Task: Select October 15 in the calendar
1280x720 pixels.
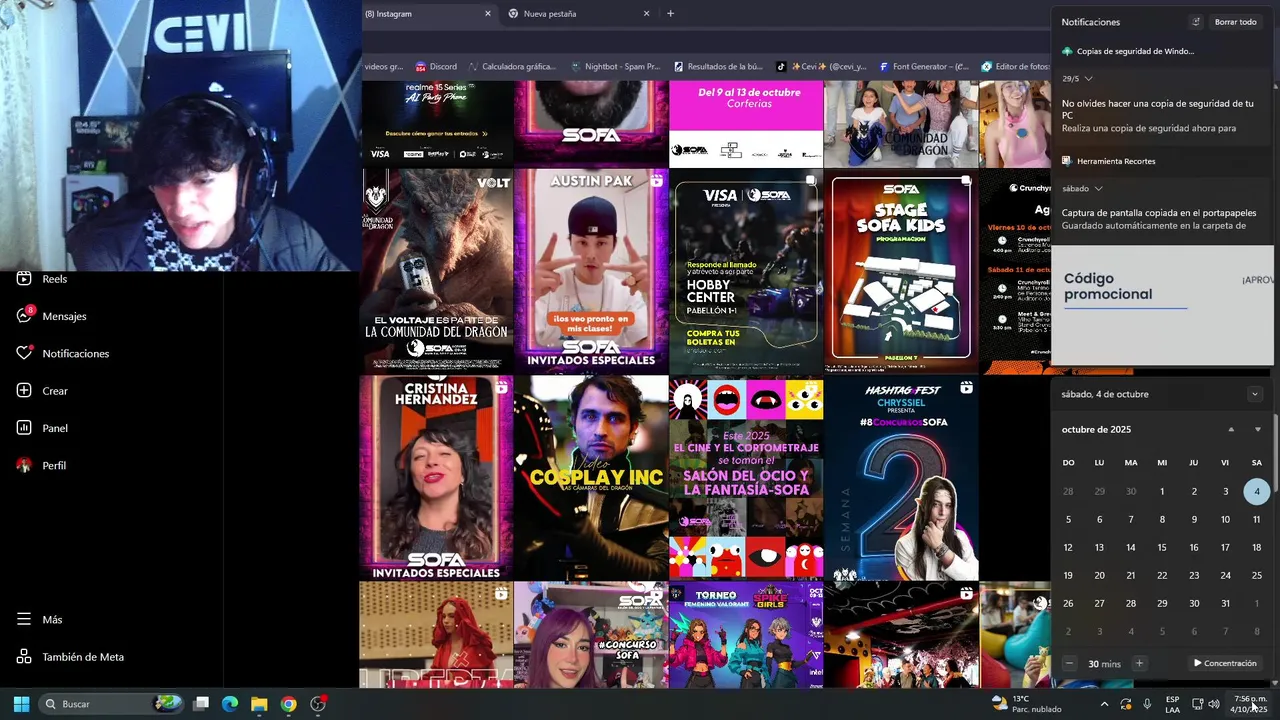Action: tap(1162, 547)
